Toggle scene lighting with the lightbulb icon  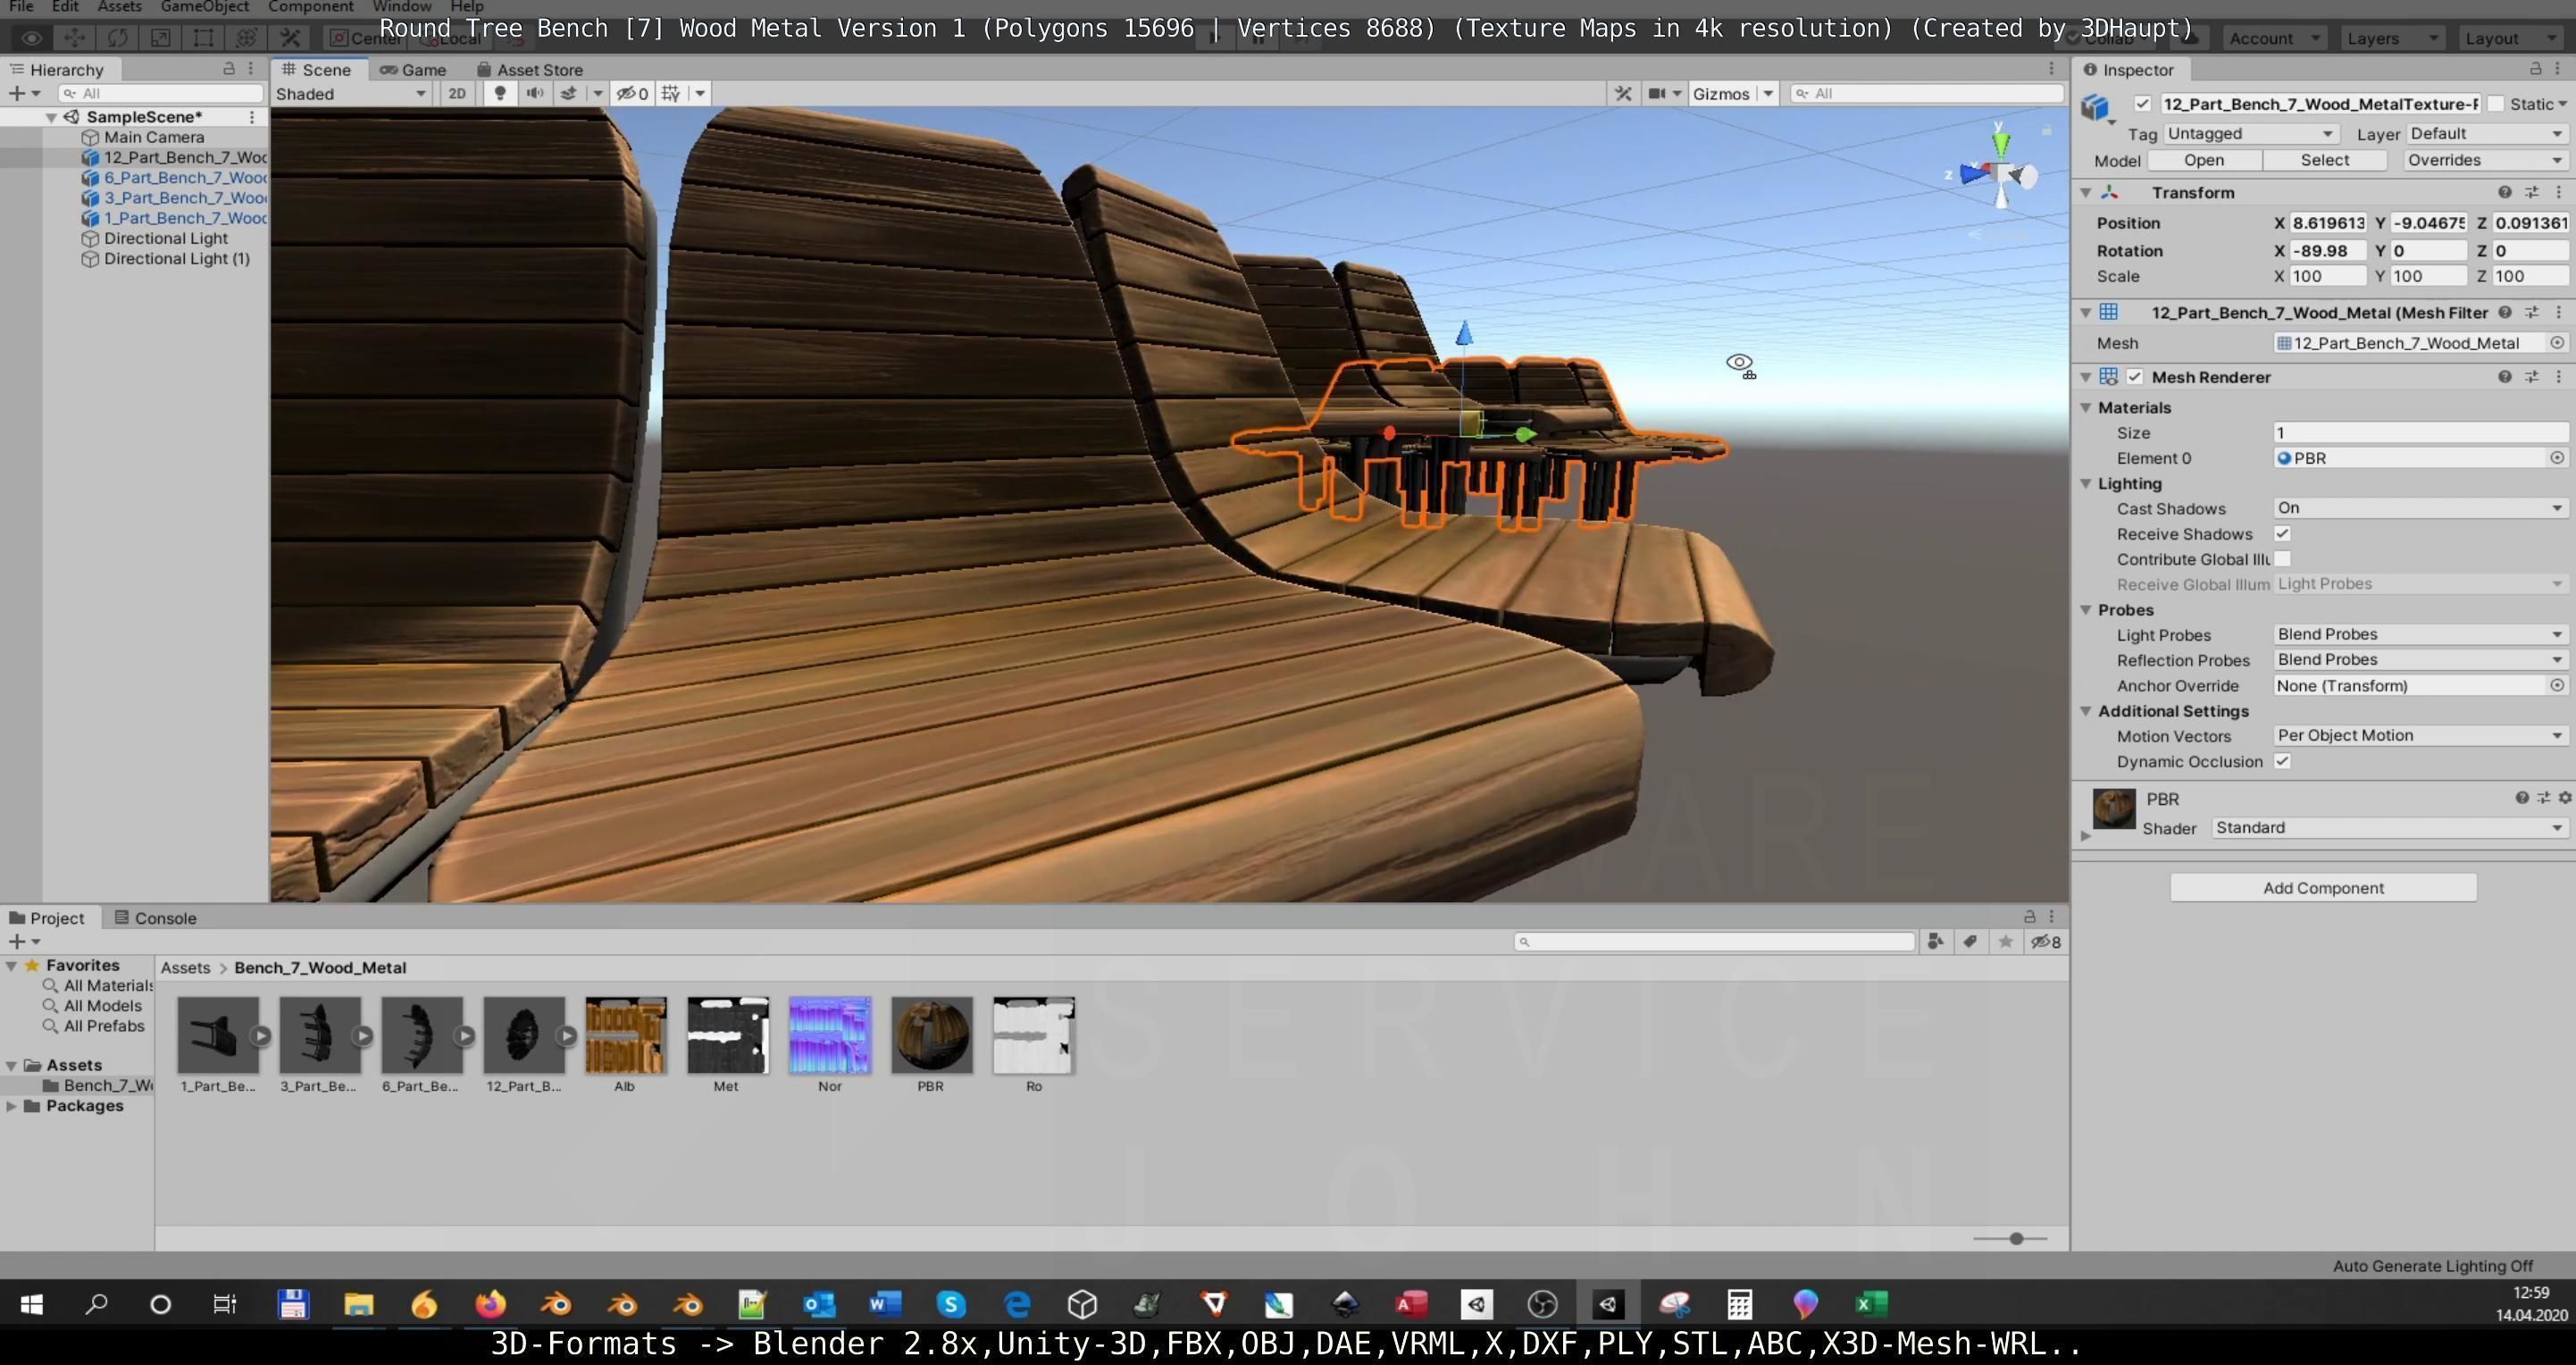click(500, 93)
